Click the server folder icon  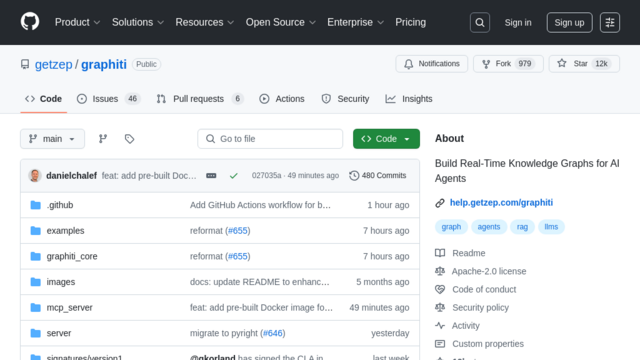pyautogui.click(x=36, y=333)
